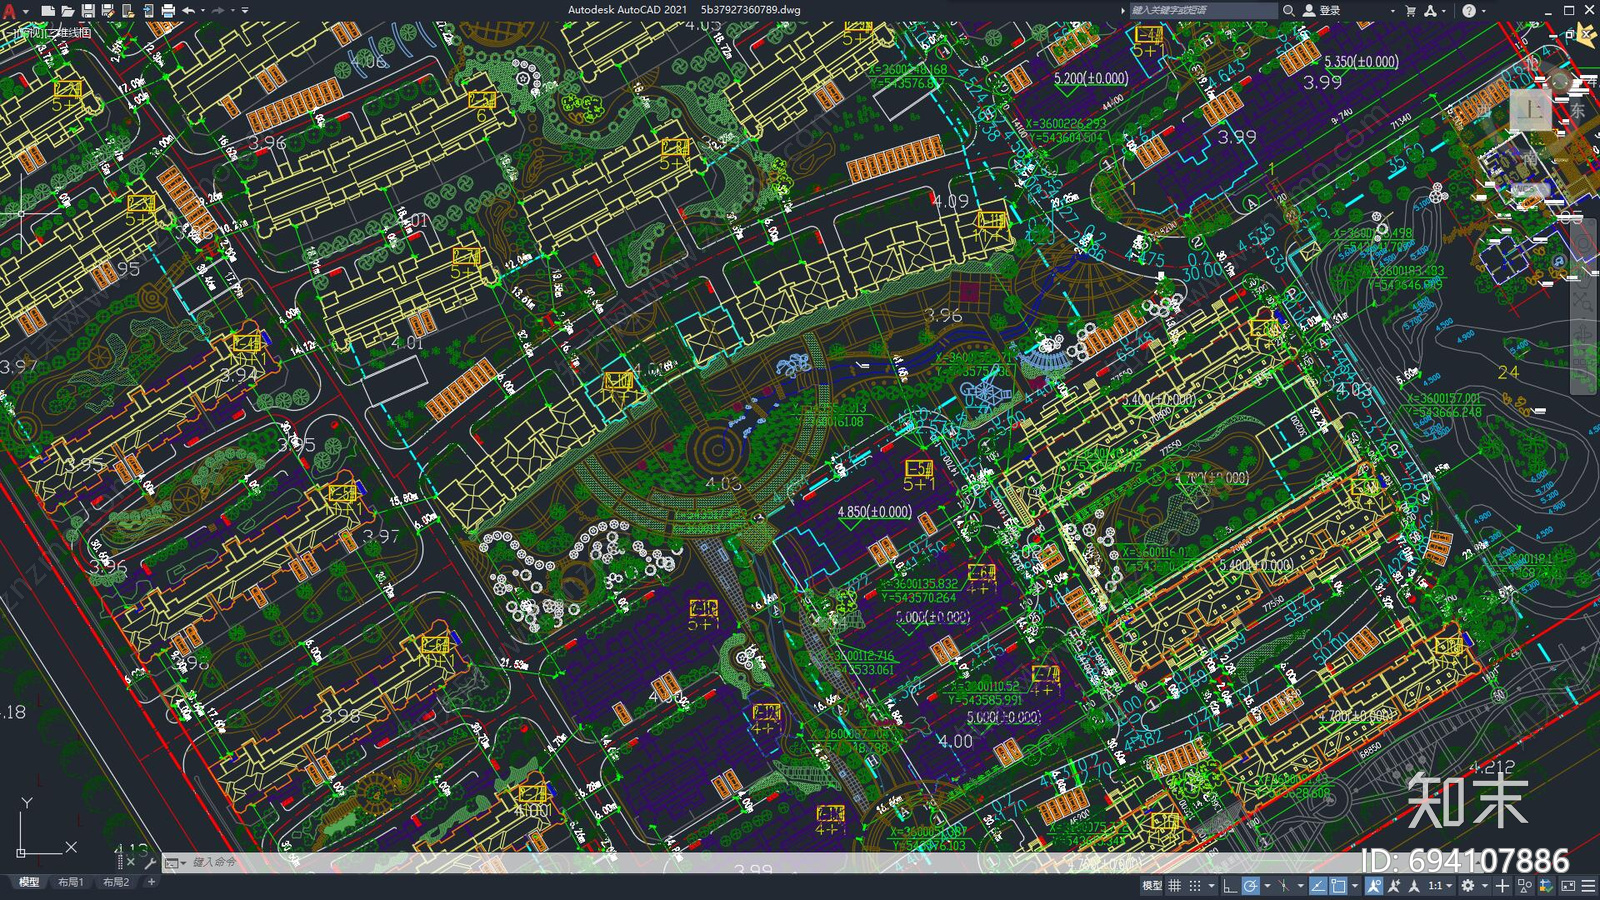Toggle object snap tracking icon
Viewport: 1600px width, 900px height.
click(1318, 886)
